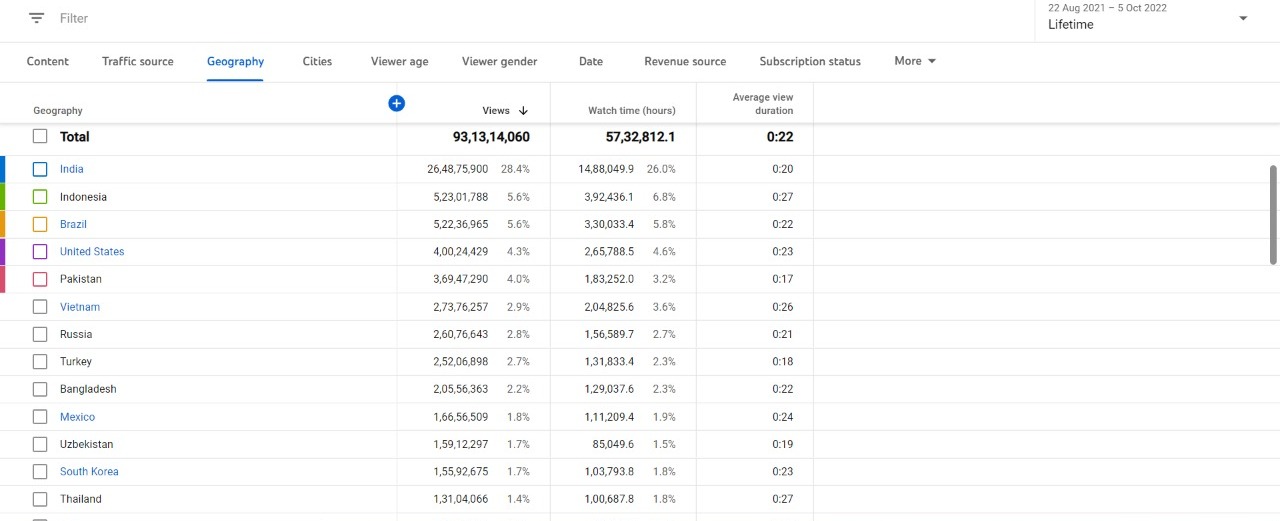The image size is (1280, 521).
Task: Check the Mexico checkbox
Action: pos(40,417)
